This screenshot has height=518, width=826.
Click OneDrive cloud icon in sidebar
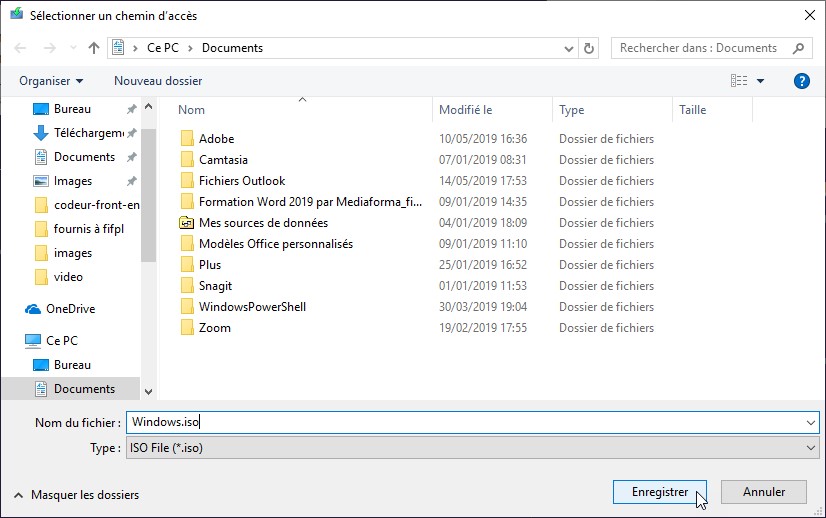point(33,309)
